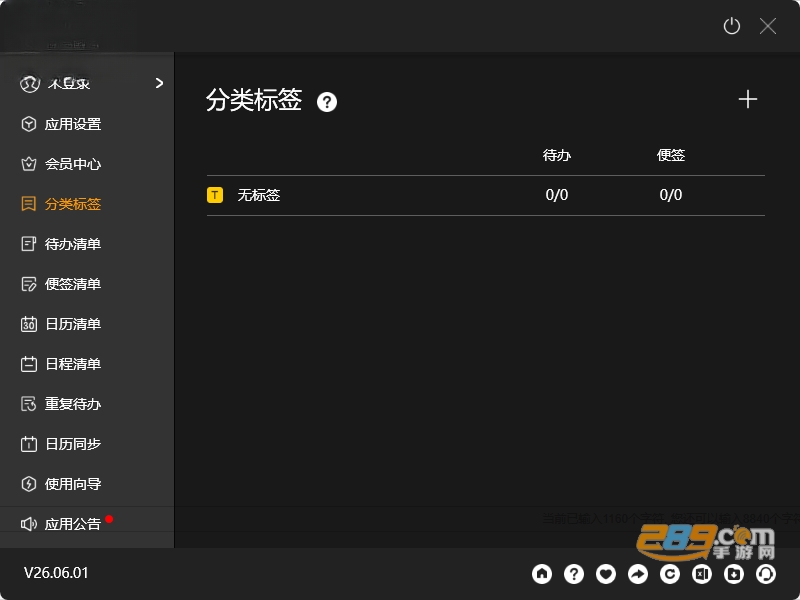Screen dimensions: 800x600
Task: Click the home icon in bottom bar
Action: [x=542, y=574]
